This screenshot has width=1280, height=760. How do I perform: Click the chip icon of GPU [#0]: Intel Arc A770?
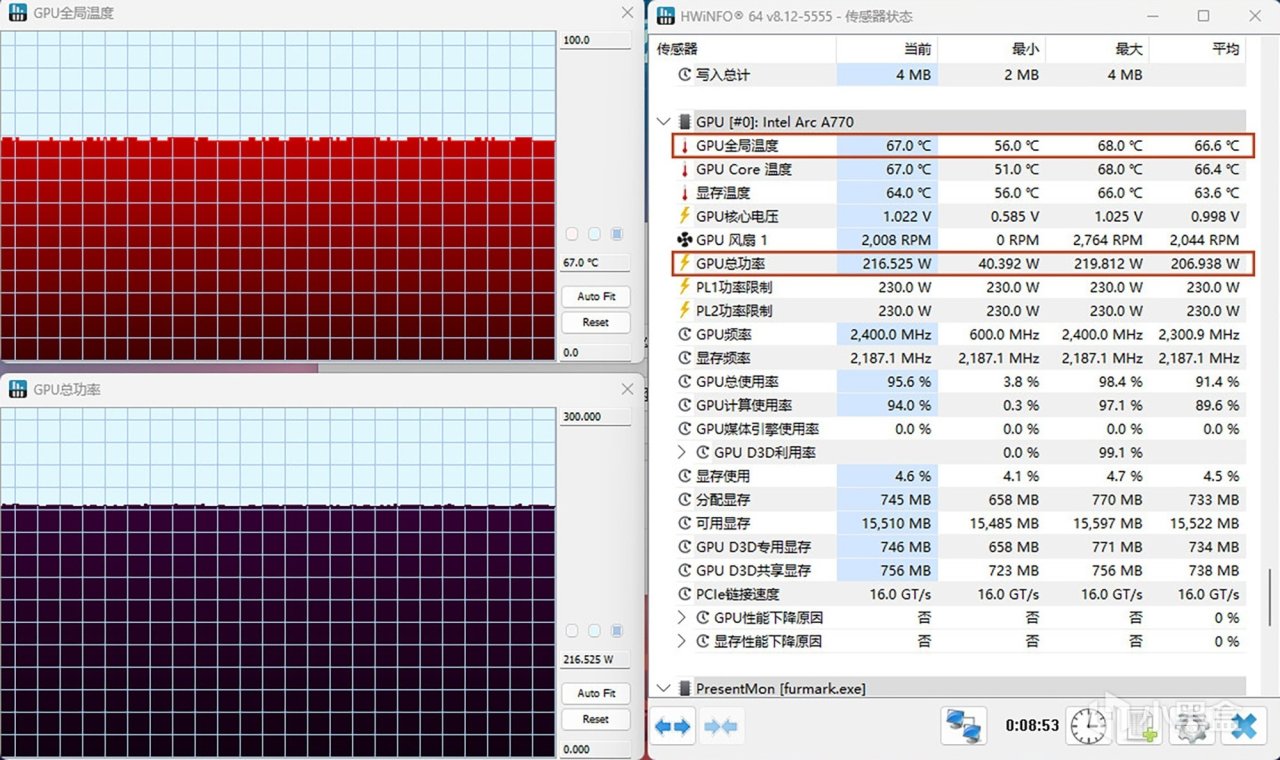(x=685, y=122)
